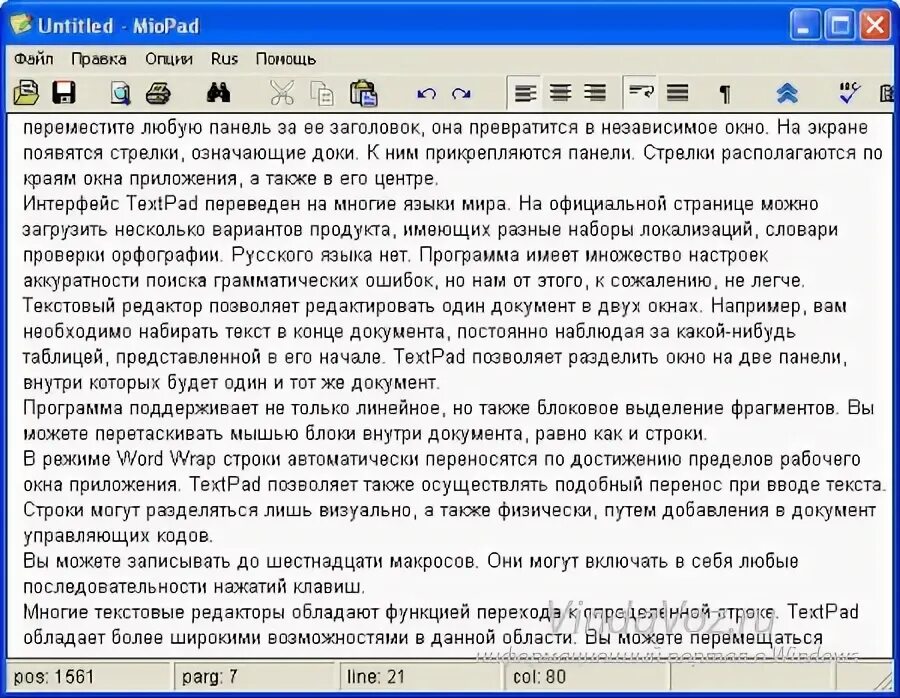Image resolution: width=900 pixels, height=698 pixels.
Task: Click the partially visible icon at the toolbar's right end
Action: (889, 94)
